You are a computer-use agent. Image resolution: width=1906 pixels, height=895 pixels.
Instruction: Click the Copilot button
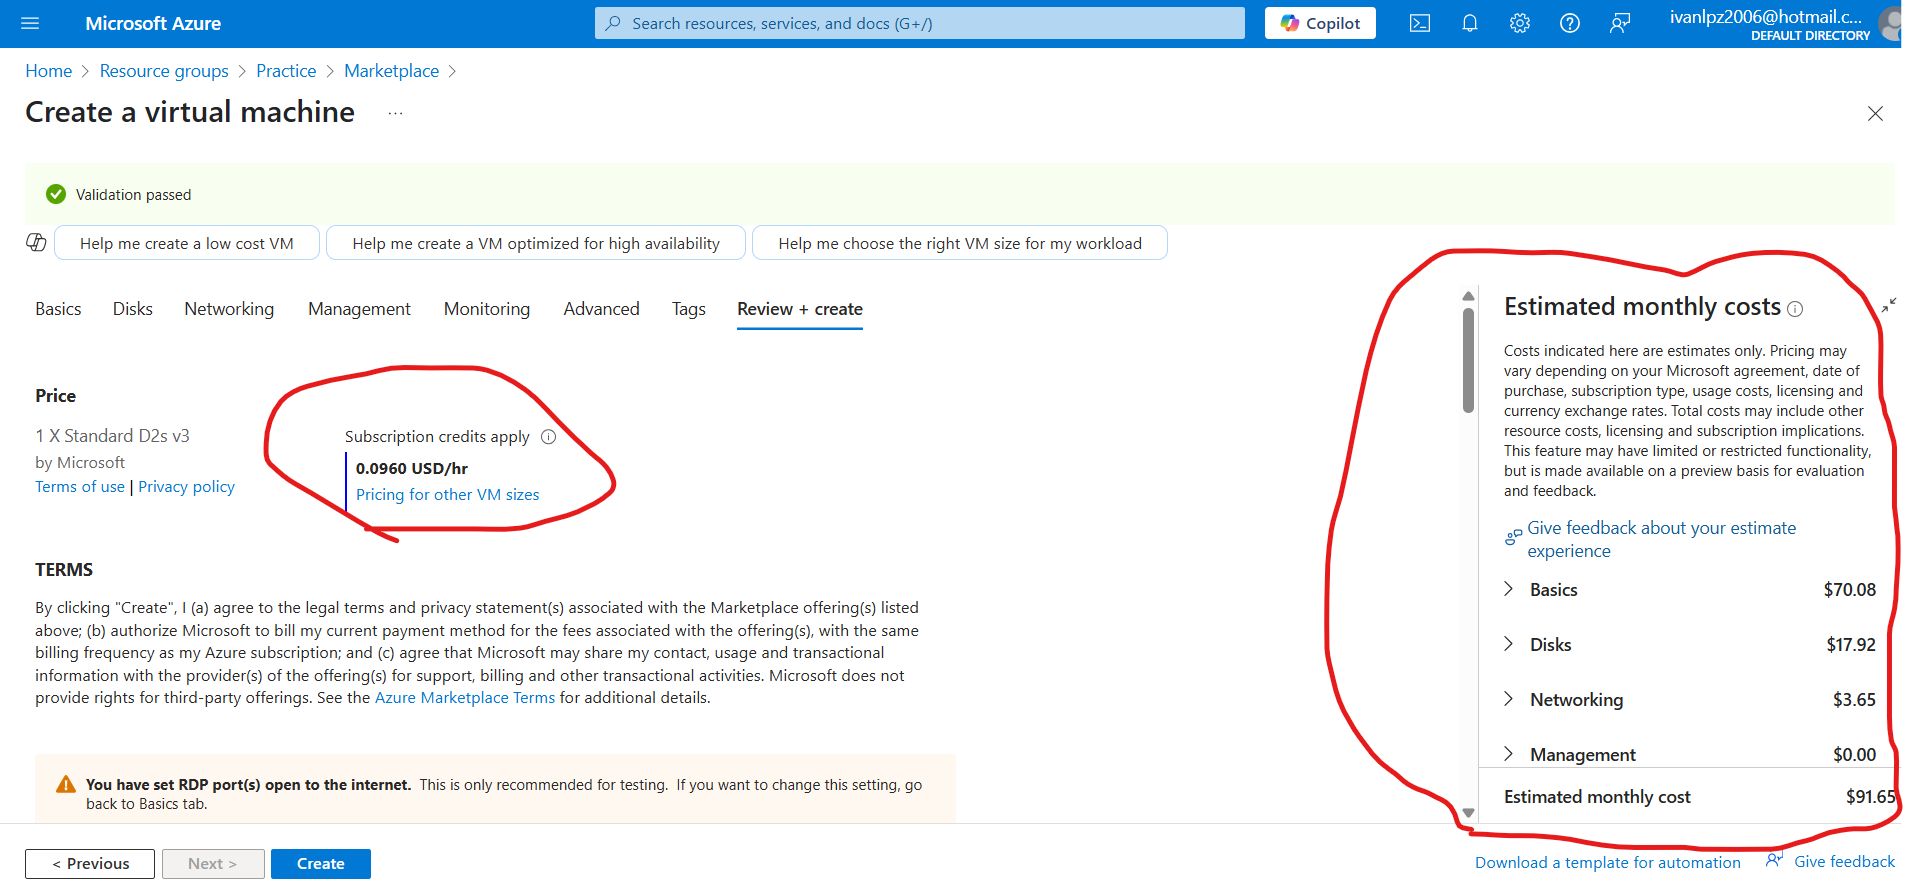point(1320,23)
